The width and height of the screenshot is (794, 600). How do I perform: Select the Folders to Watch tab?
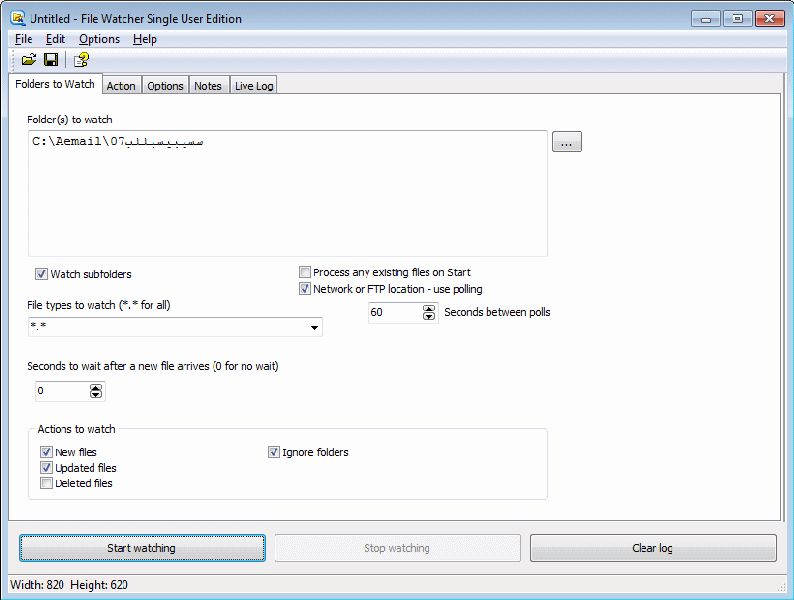[55, 84]
